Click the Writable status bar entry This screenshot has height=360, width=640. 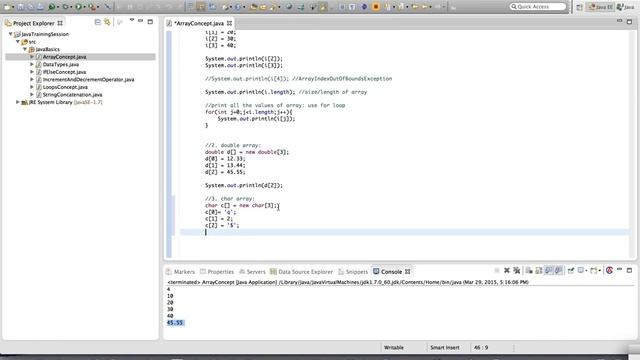(394, 347)
